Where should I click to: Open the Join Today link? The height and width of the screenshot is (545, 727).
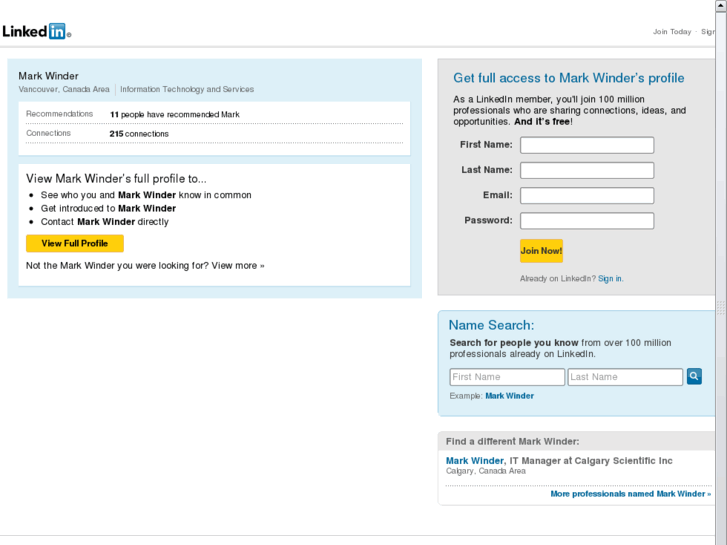[x=672, y=32]
